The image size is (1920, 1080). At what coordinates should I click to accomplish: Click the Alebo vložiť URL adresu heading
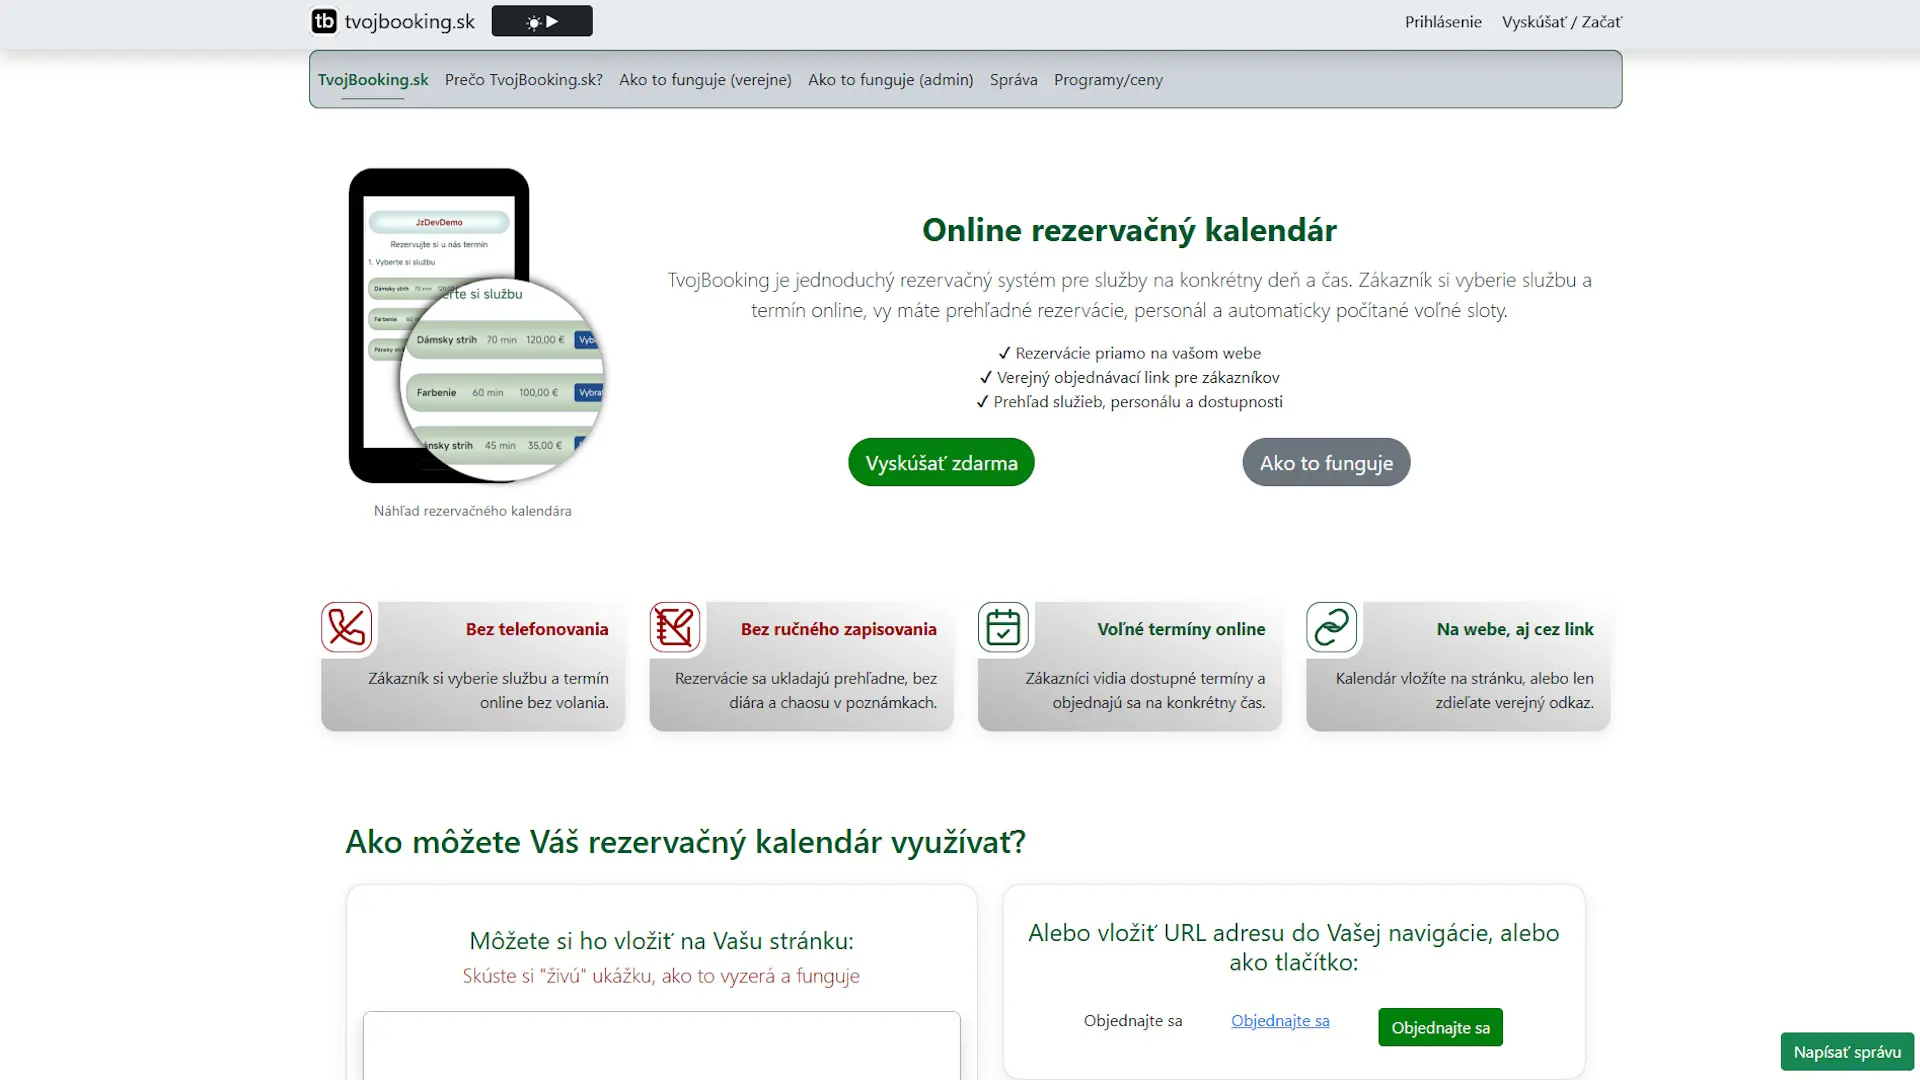coord(1294,947)
